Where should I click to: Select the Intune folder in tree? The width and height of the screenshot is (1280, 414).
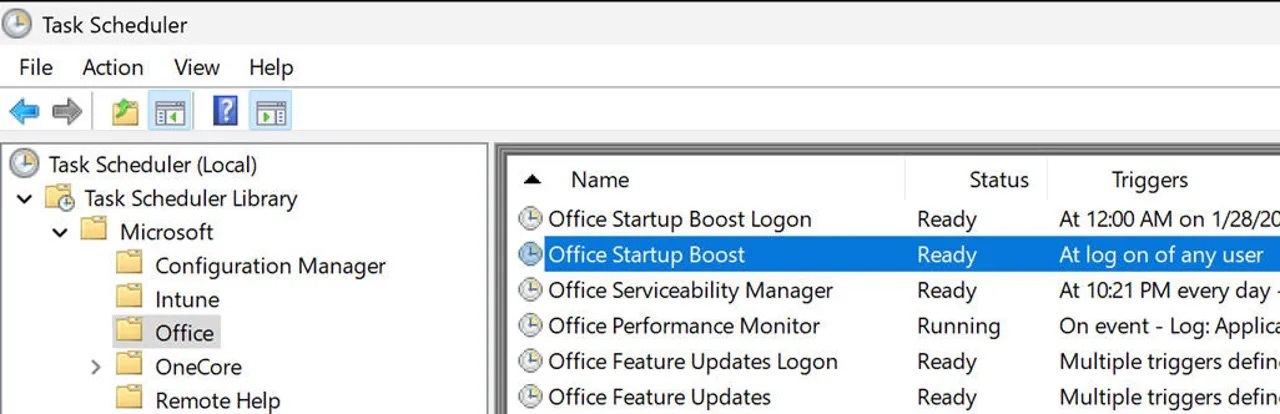[187, 299]
